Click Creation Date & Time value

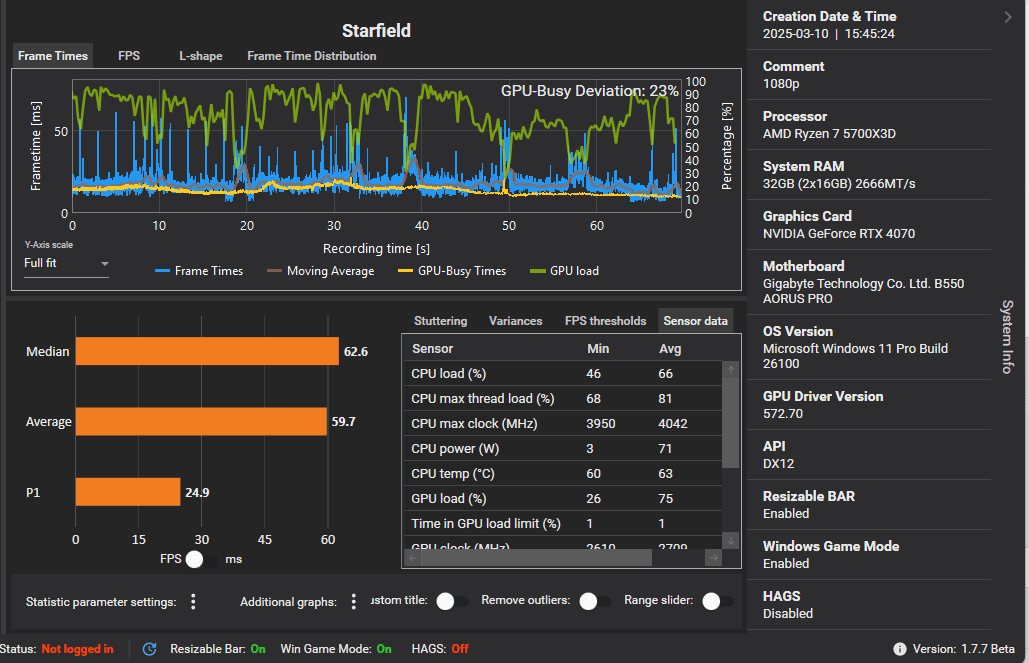click(828, 33)
